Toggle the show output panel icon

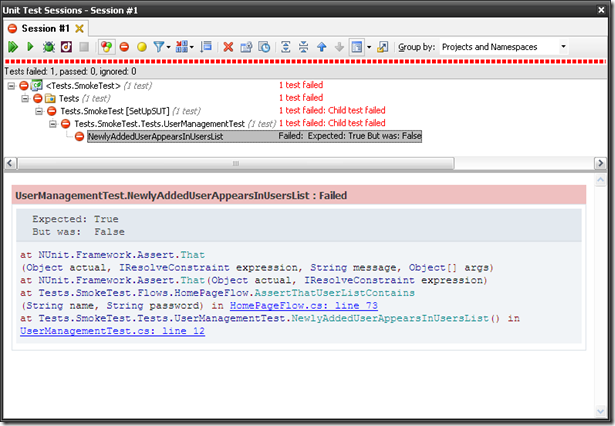(357, 47)
